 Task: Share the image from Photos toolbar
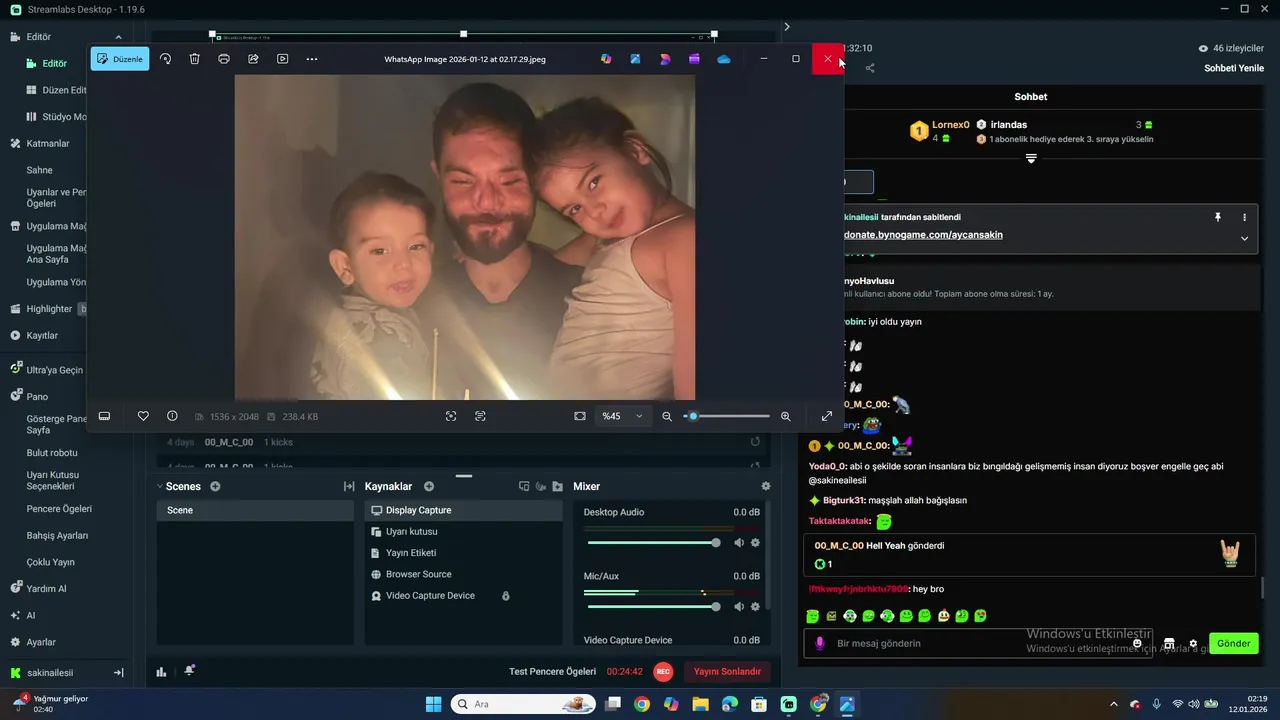(x=253, y=59)
